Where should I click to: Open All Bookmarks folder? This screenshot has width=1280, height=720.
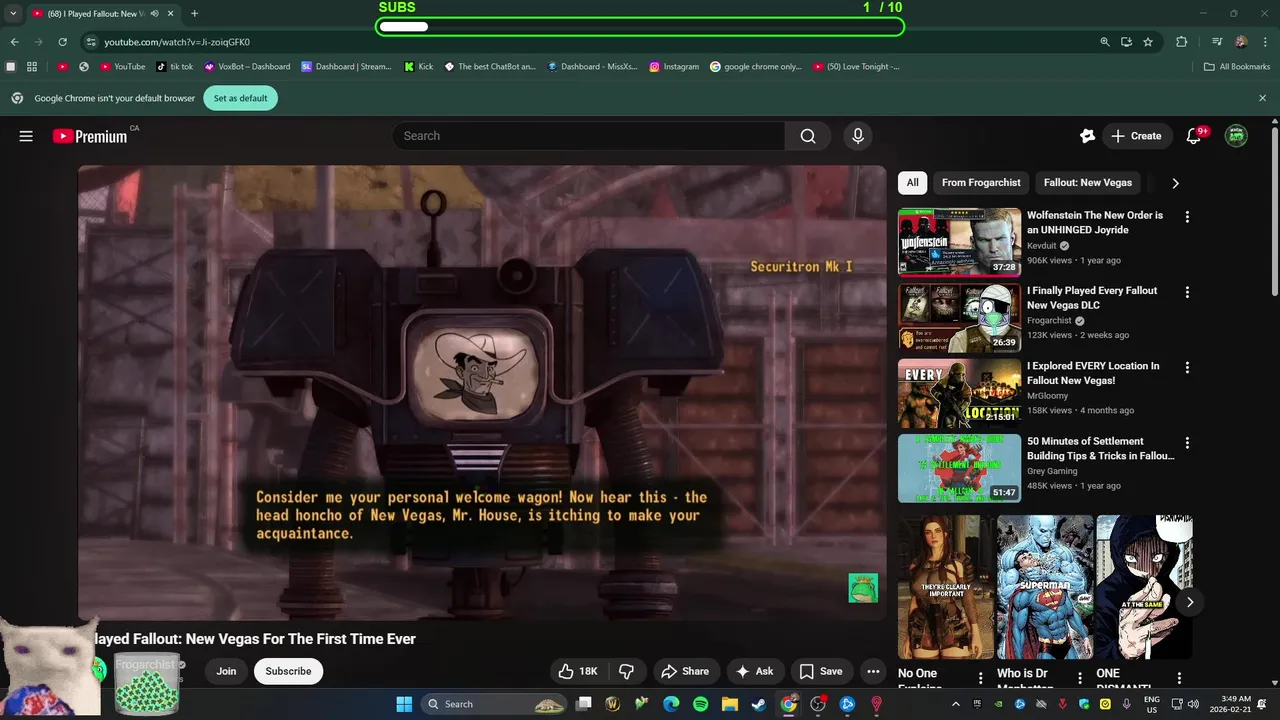pyautogui.click(x=1237, y=67)
